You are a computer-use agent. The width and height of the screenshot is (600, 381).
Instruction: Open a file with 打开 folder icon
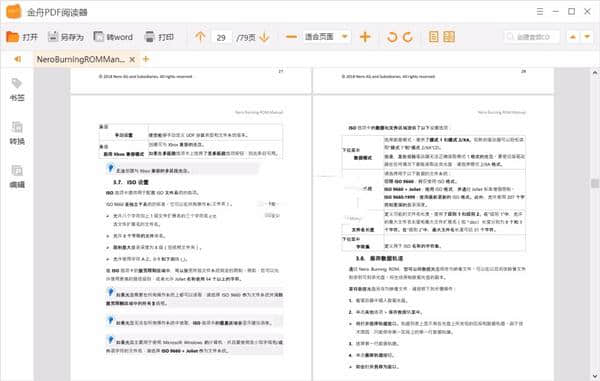tap(13, 37)
